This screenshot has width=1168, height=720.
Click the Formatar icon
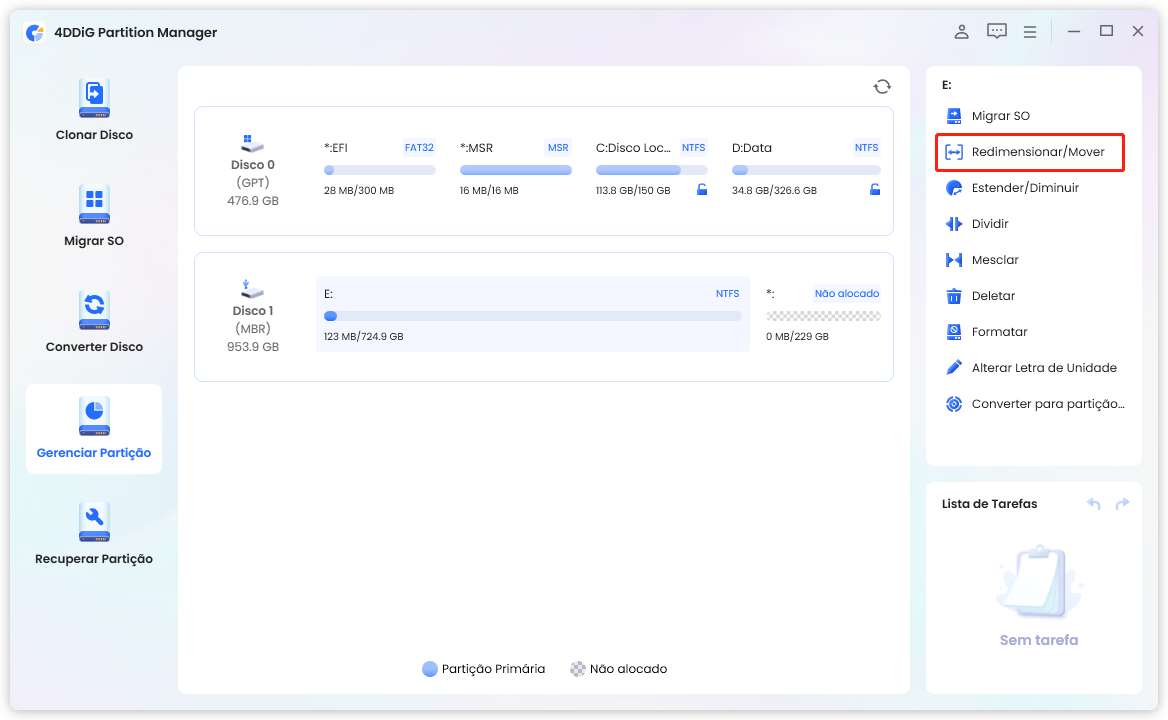point(954,332)
